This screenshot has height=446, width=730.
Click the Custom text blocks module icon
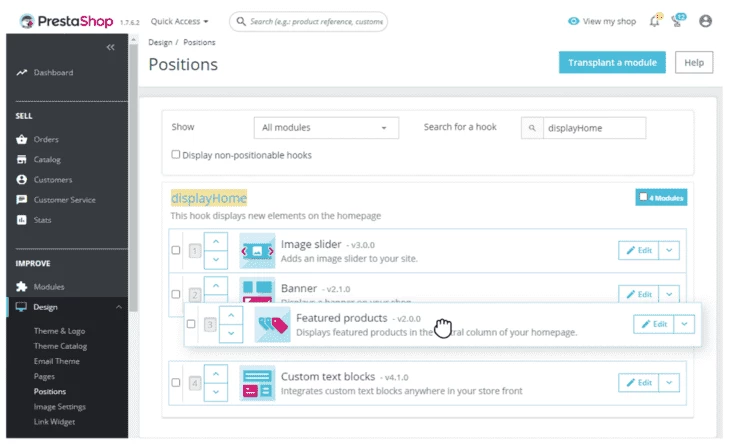pyautogui.click(x=257, y=383)
